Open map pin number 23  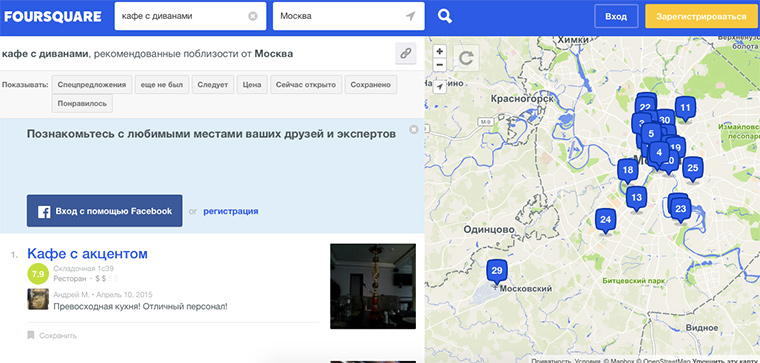coord(681,210)
